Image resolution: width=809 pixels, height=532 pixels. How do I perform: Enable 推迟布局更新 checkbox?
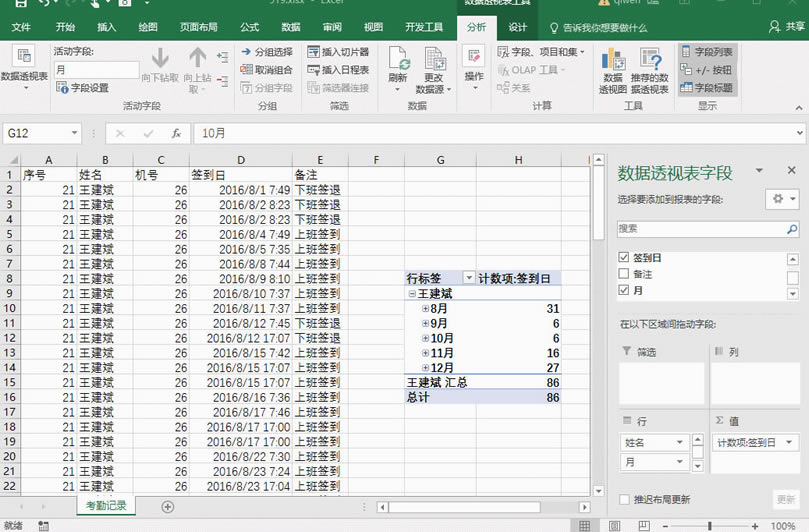click(626, 499)
